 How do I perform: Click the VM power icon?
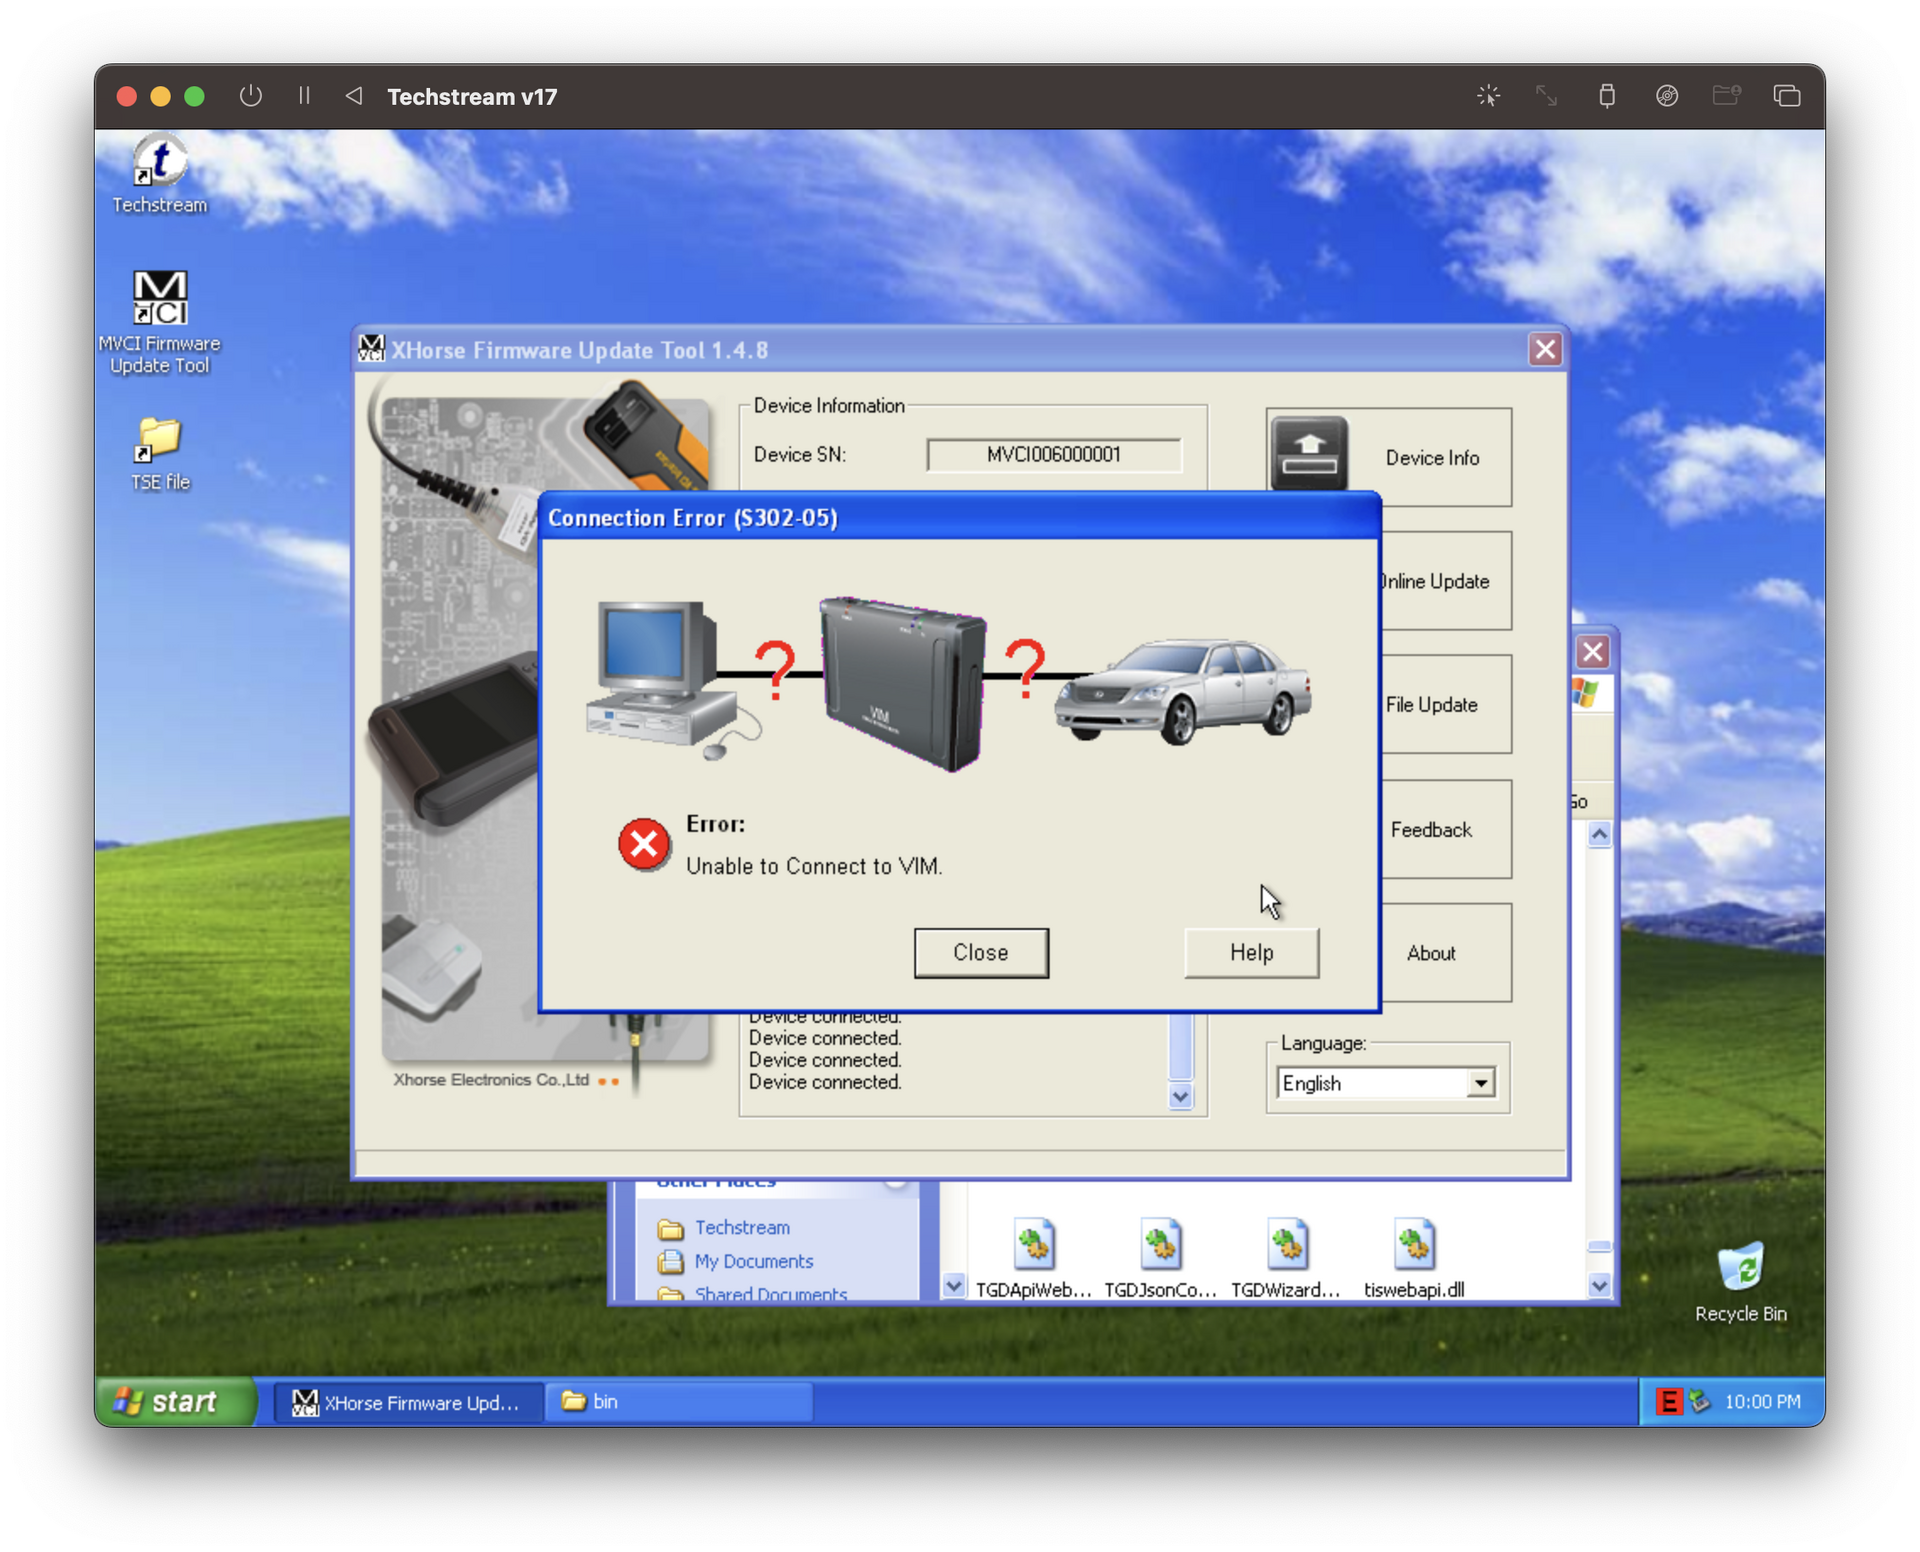click(x=250, y=96)
